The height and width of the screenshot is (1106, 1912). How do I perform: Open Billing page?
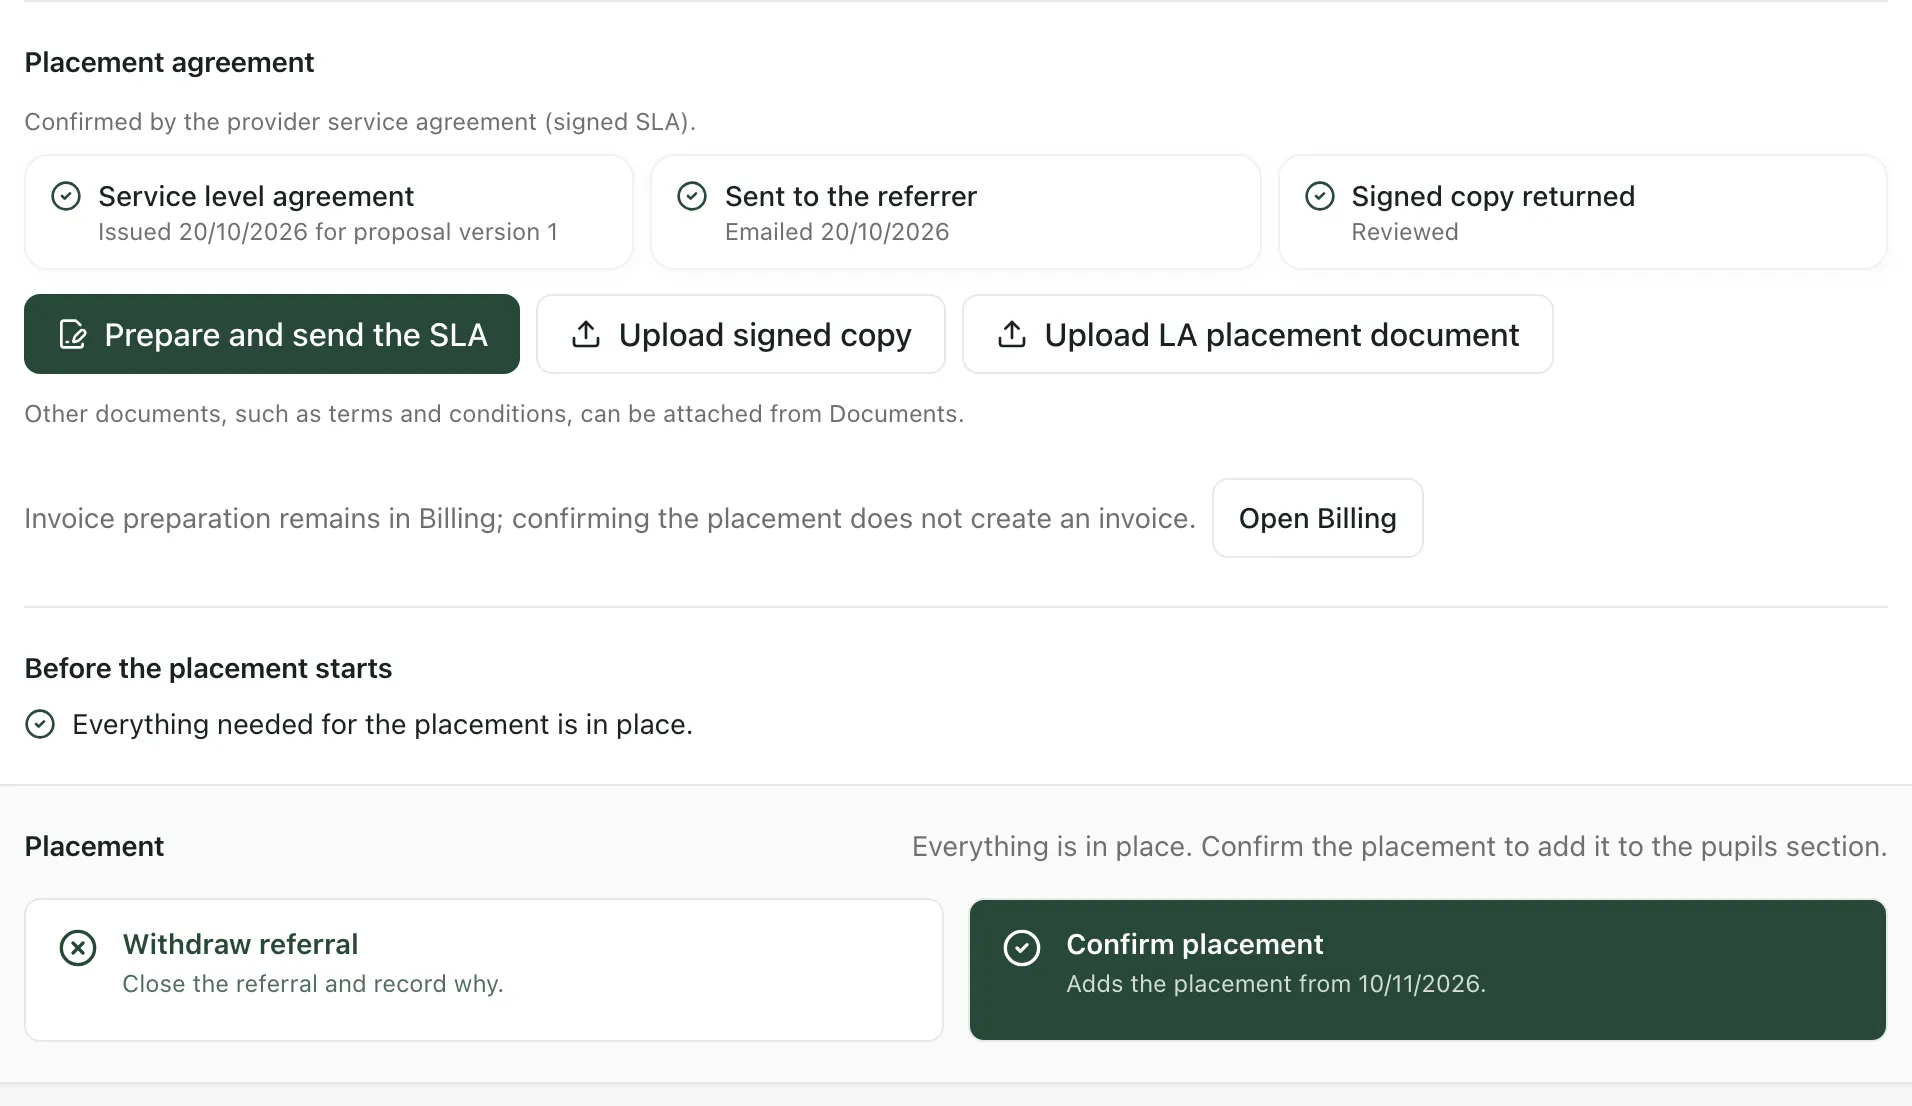tap(1318, 518)
